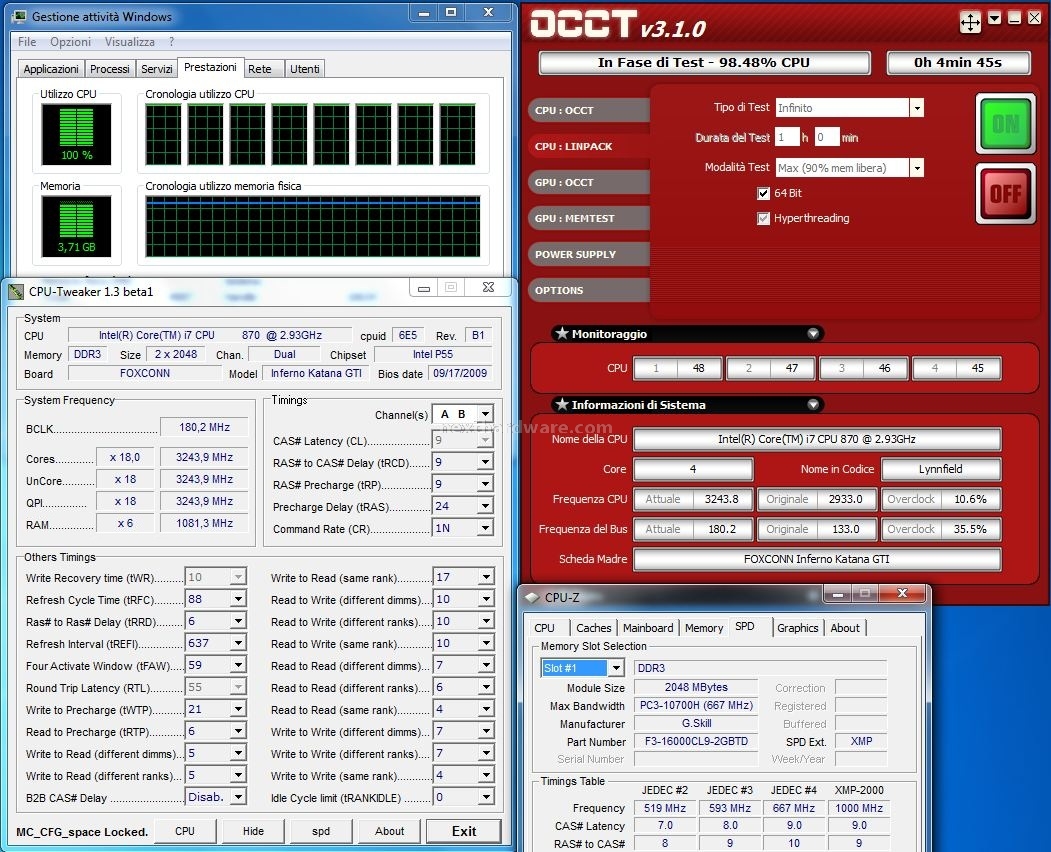The height and width of the screenshot is (852, 1051).
Task: Click the Part Number F3-16000CL9-2GBTD field
Action: point(696,741)
